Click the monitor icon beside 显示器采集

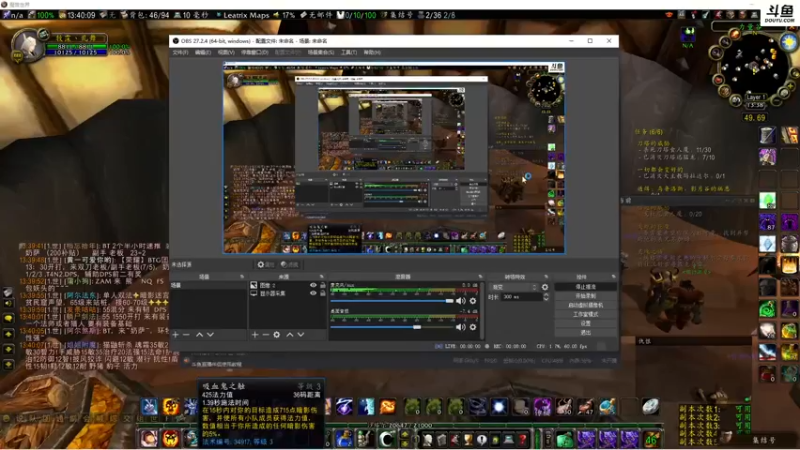coord(254,293)
